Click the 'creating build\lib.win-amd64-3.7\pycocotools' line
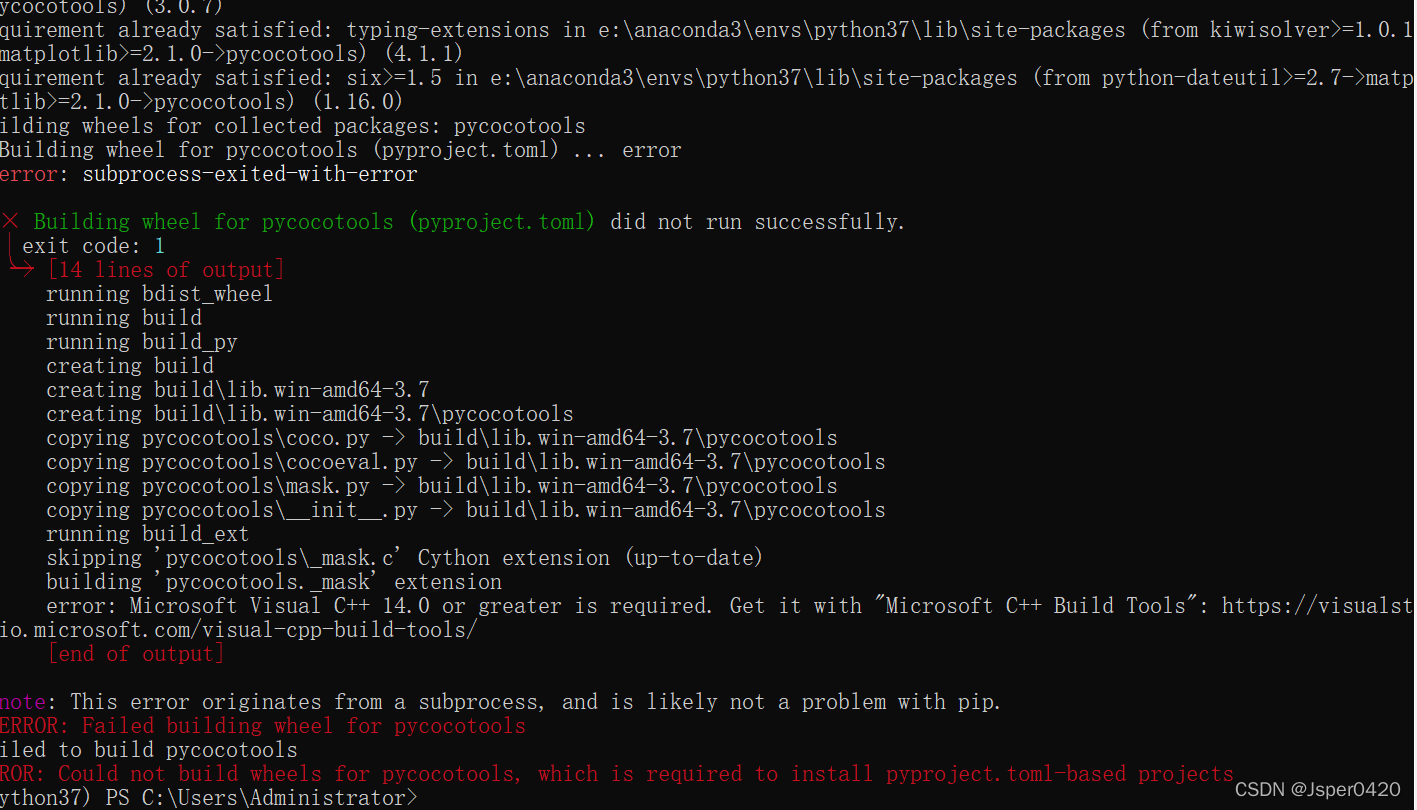 (309, 414)
